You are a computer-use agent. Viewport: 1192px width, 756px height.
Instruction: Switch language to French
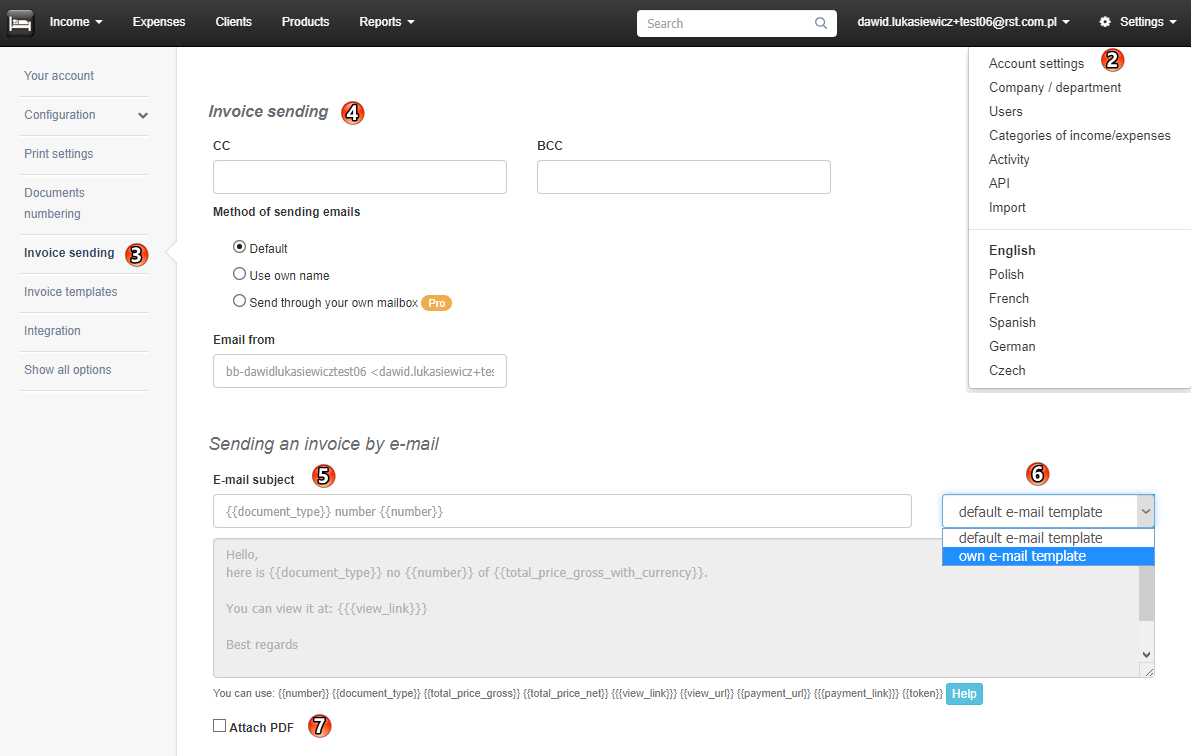(x=1009, y=299)
